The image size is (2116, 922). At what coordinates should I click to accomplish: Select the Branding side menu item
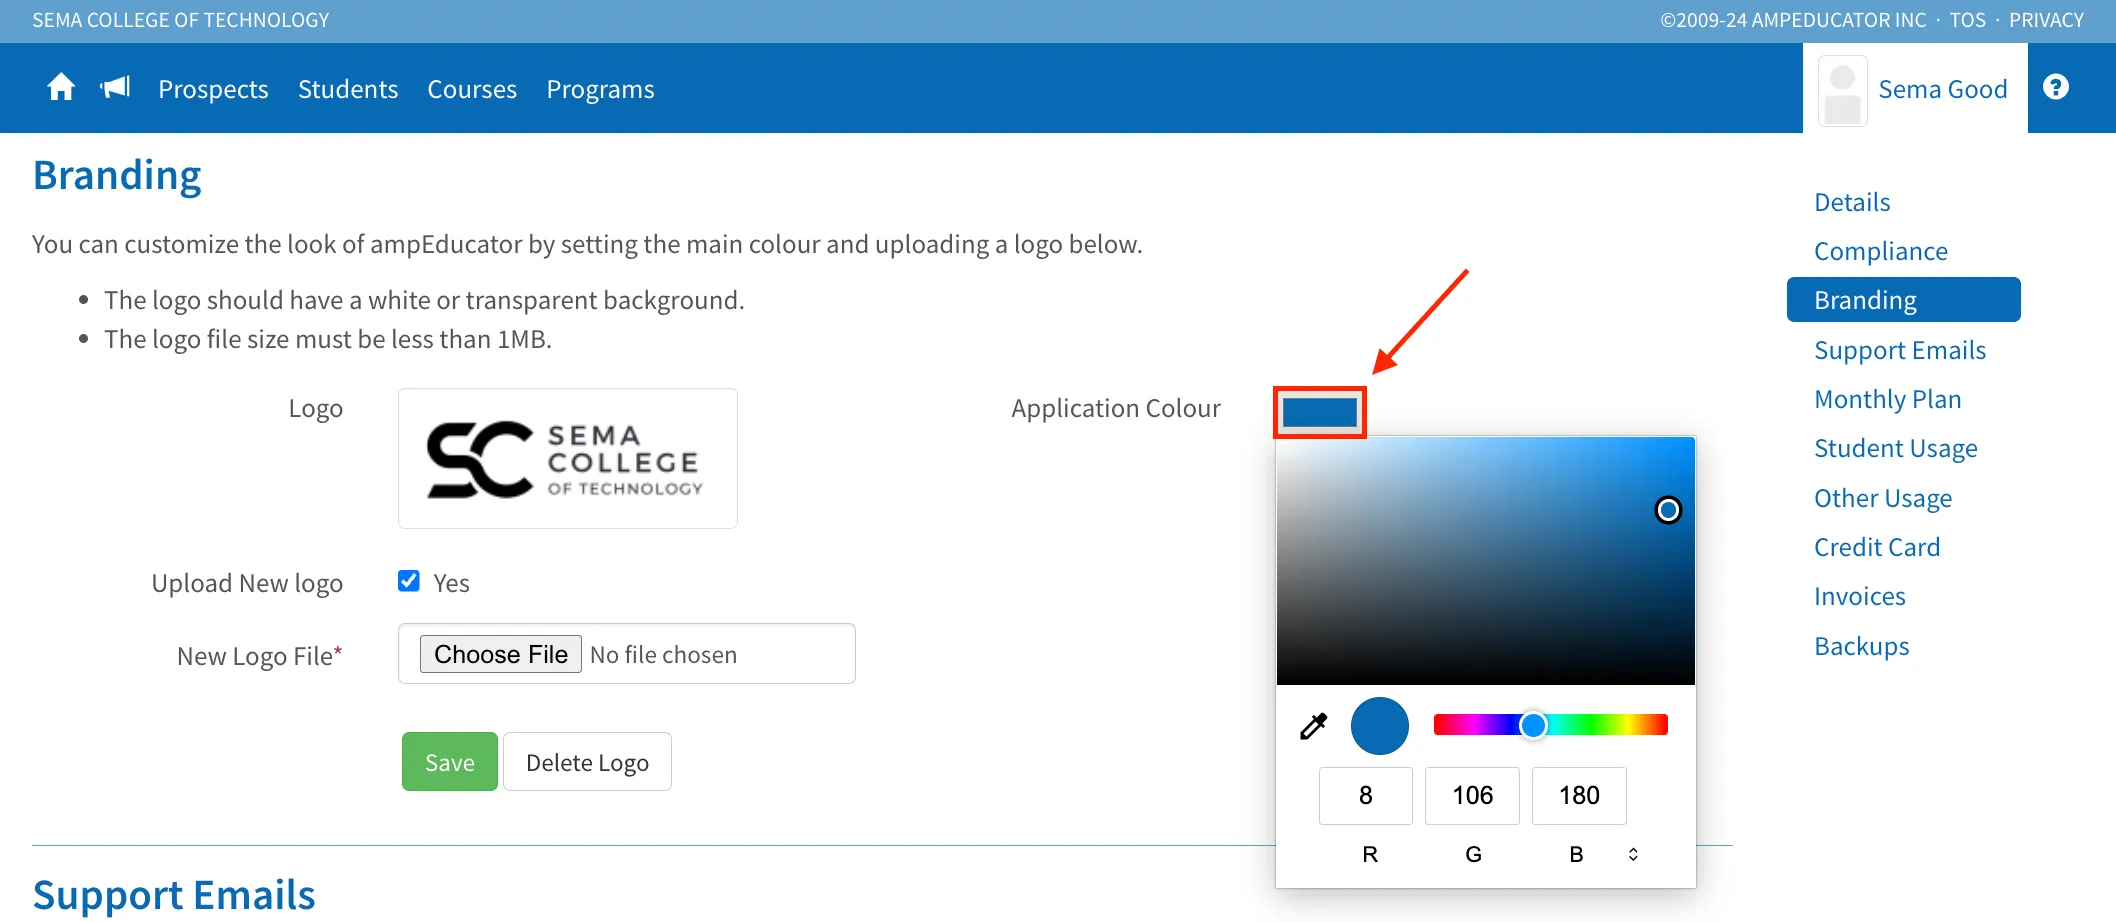coord(1903,300)
